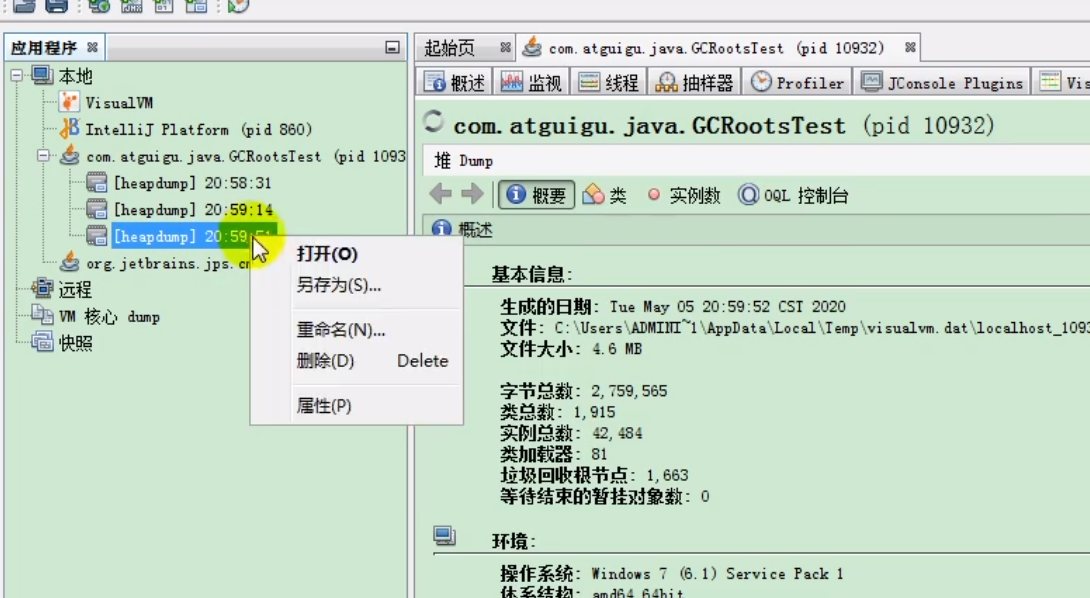This screenshot has height=598, width=1090.
Task: Click the 概述 section info icon
Action: [441, 228]
